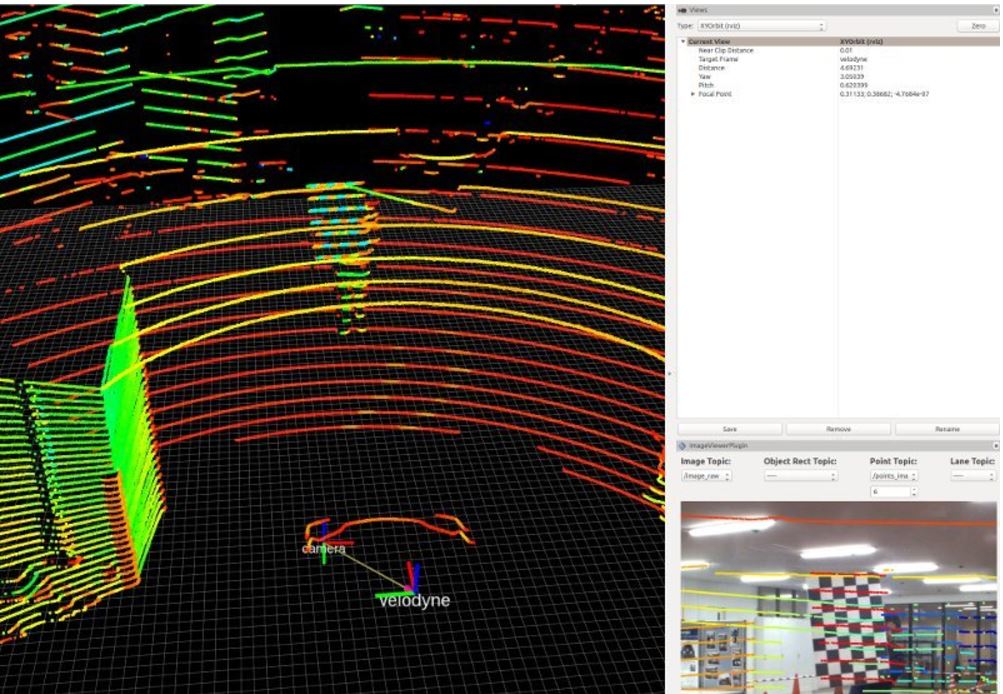
Task: Click the ImageViewerPlugin panel icon
Action: [682, 445]
